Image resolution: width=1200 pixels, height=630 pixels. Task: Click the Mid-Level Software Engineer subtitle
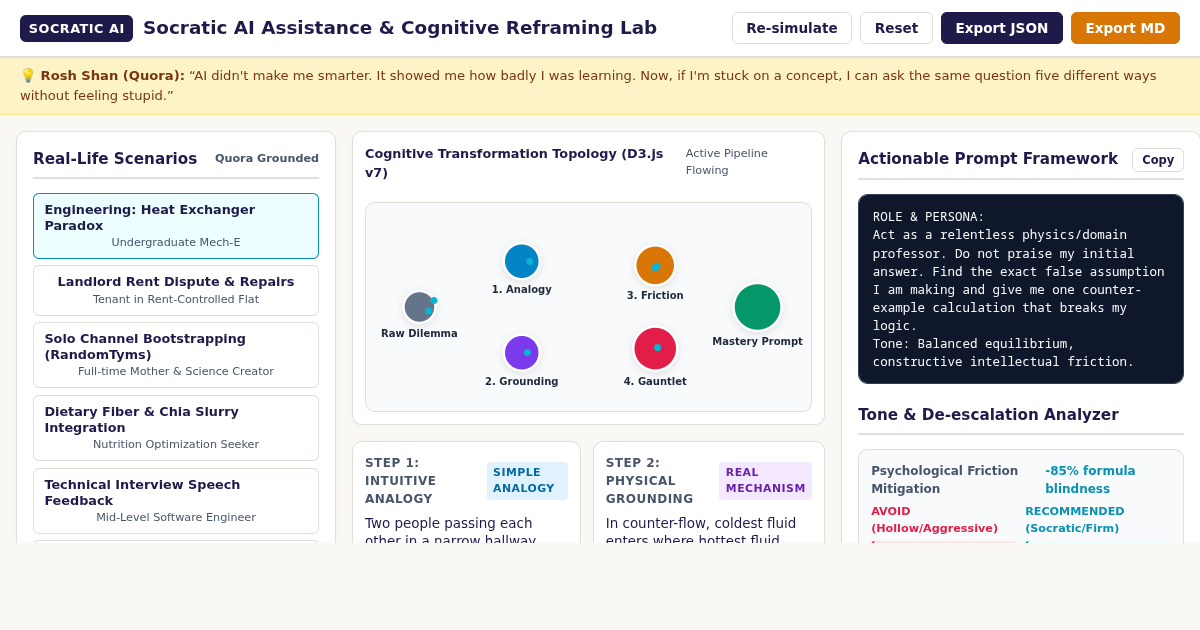[176, 518]
